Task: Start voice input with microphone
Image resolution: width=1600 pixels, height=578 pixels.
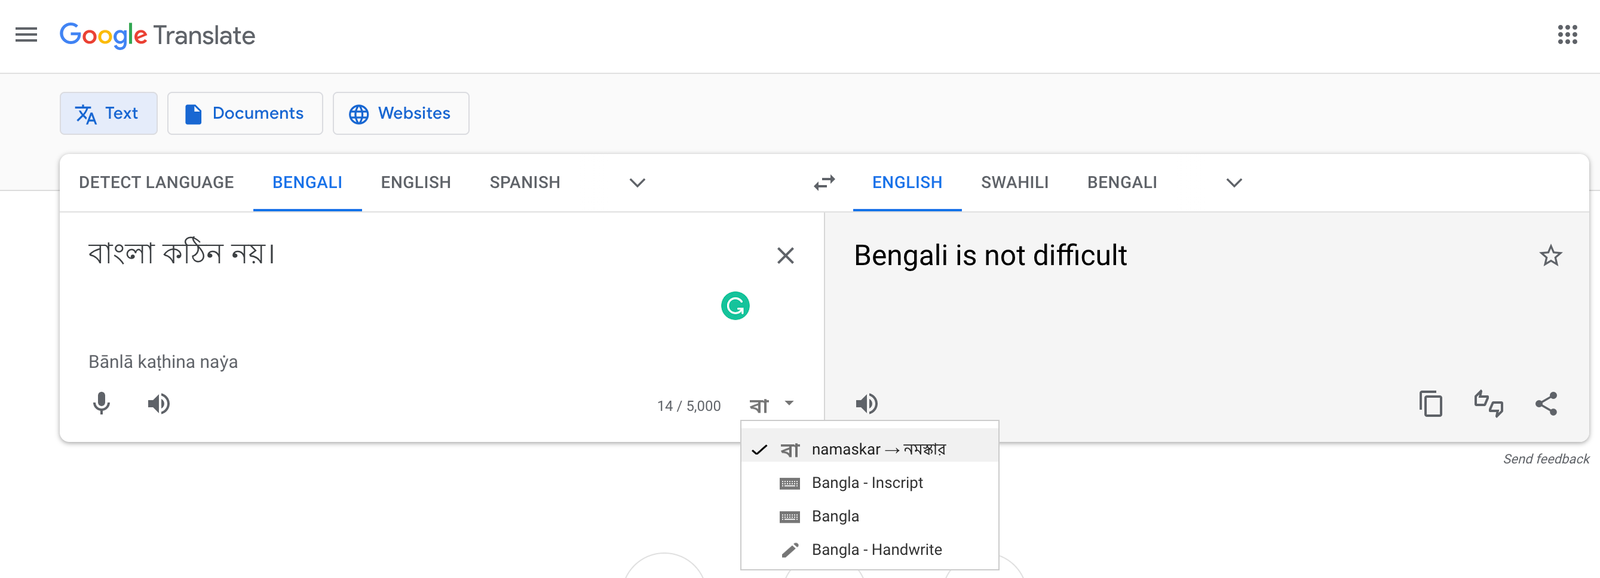Action: click(x=102, y=404)
